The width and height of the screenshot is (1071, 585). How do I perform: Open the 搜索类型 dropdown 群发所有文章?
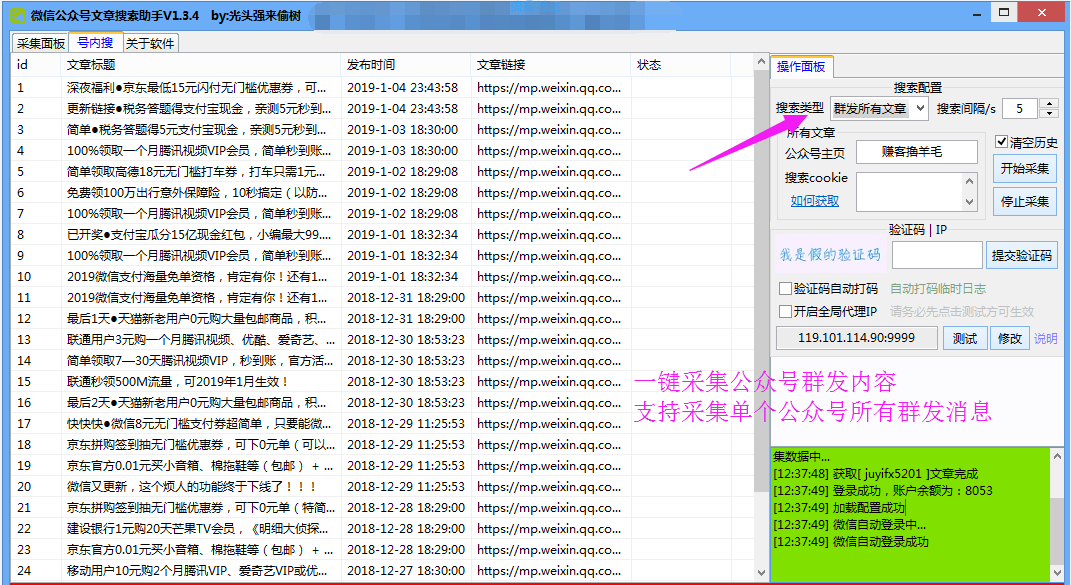coord(880,108)
